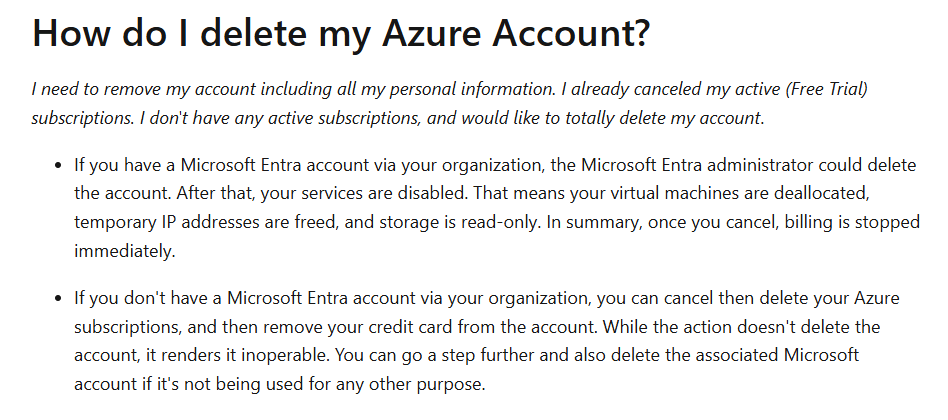Click the word "read-only"
This screenshot has height=420, width=948.
click(x=499, y=222)
